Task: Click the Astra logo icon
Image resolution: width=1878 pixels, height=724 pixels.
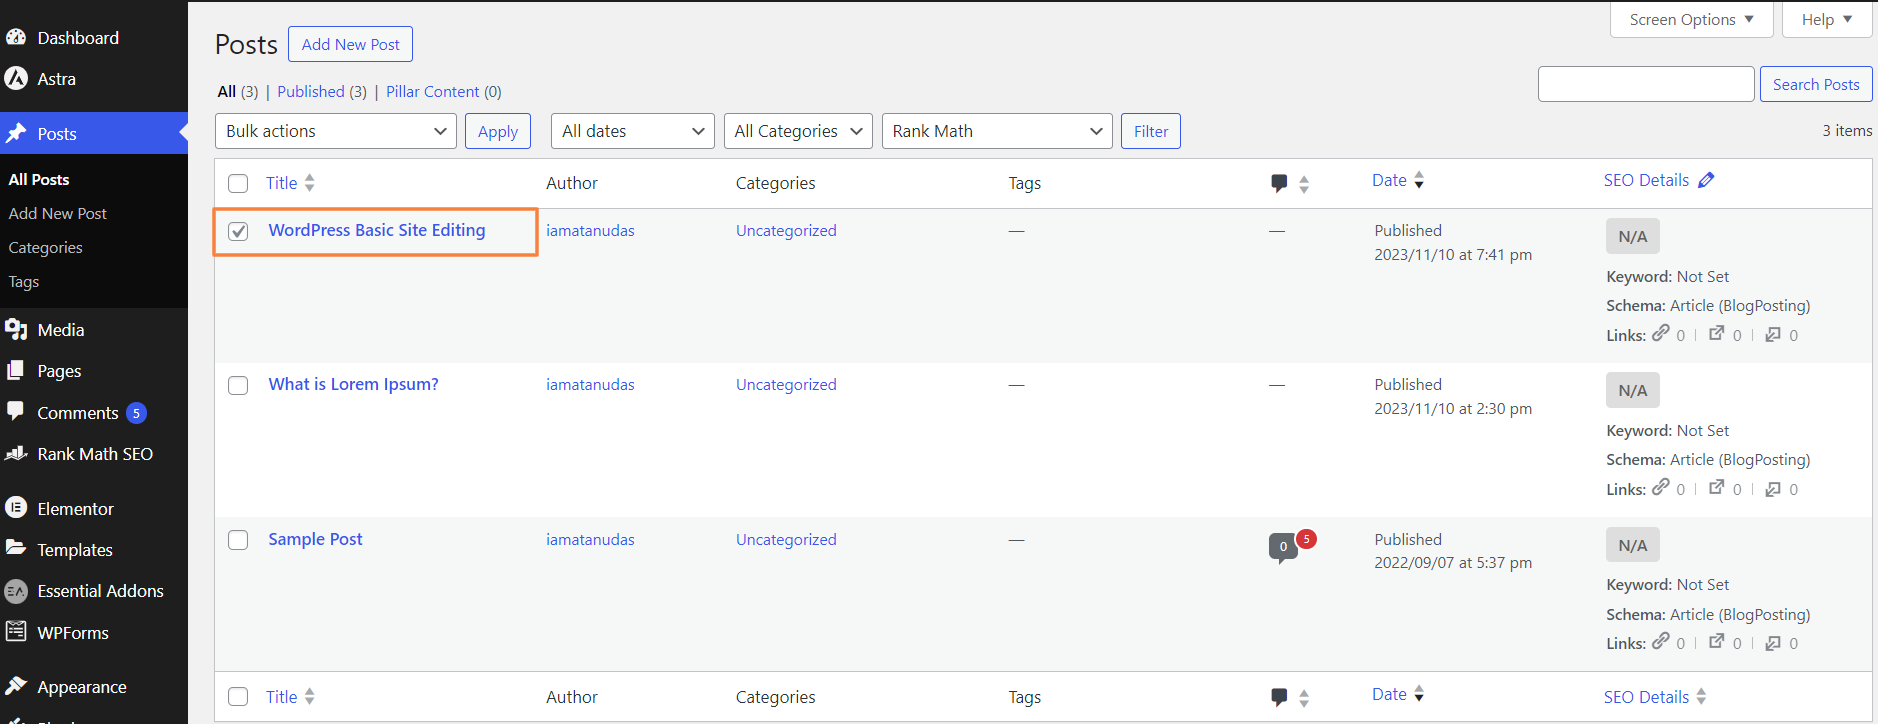Action: [16, 79]
